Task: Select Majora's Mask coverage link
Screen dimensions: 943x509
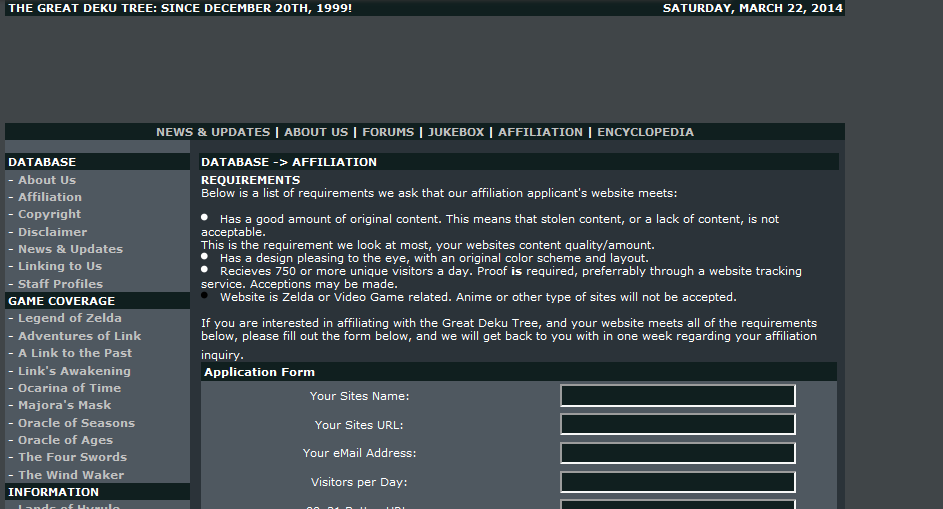Action: tap(64, 405)
